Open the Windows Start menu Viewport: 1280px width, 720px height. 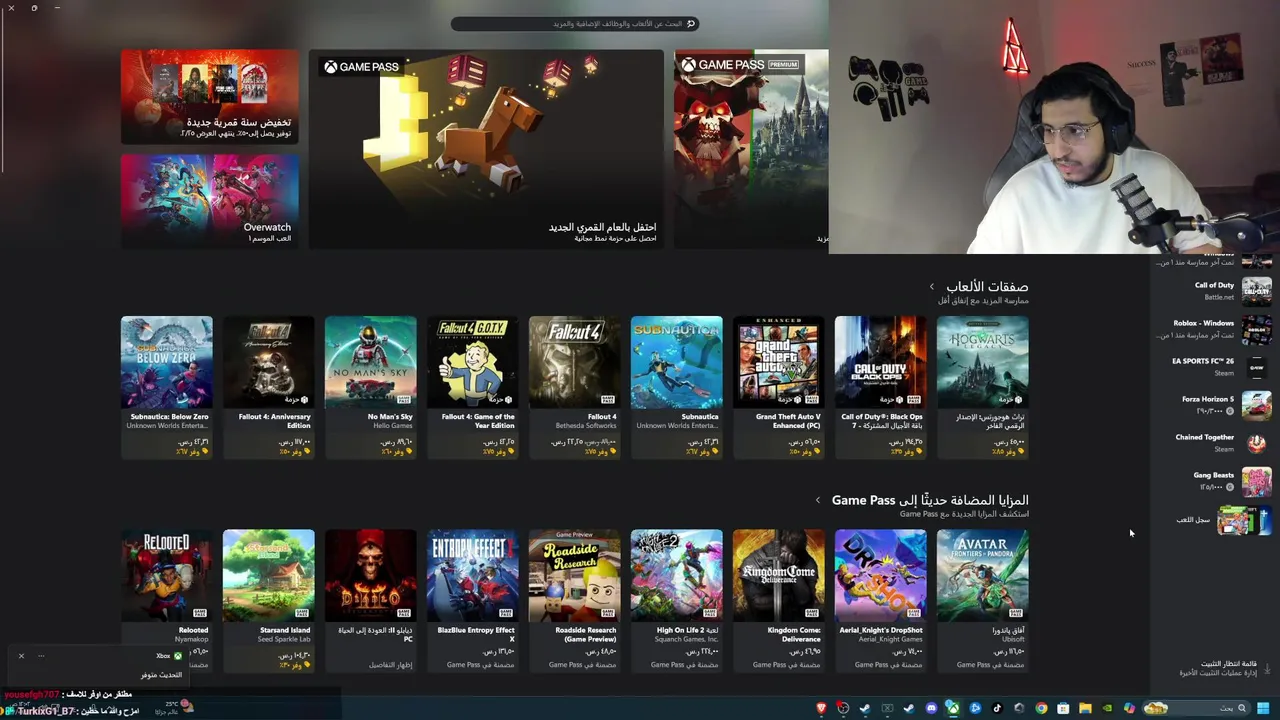[x=1264, y=708]
